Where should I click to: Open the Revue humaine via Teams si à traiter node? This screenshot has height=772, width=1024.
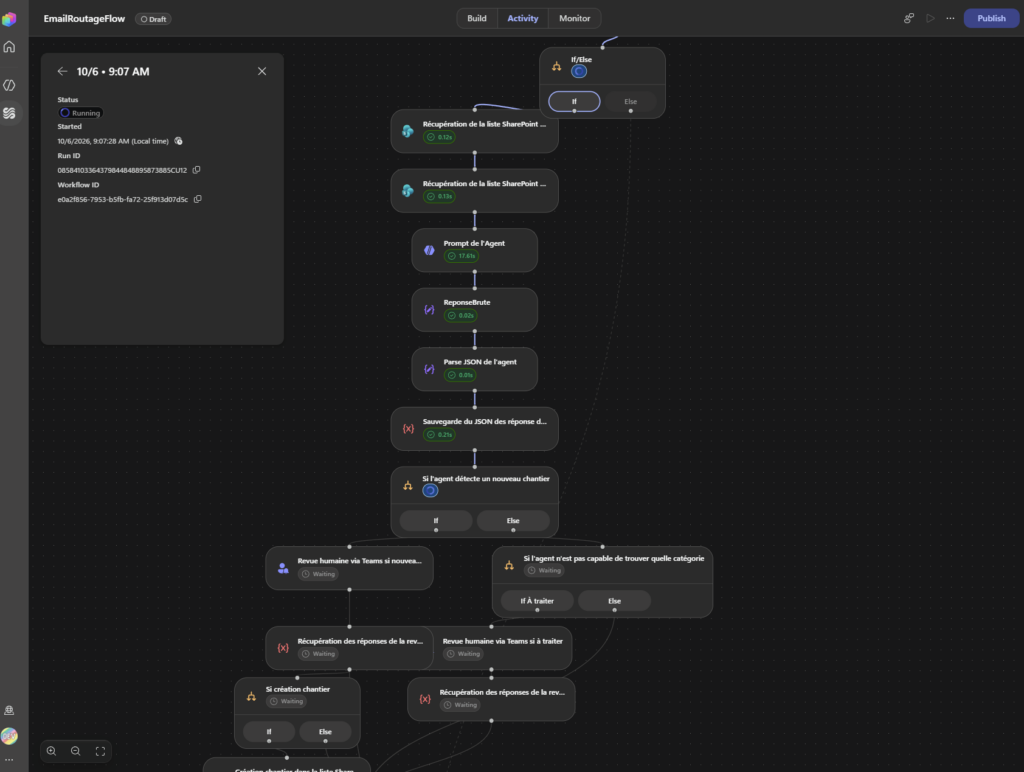tap(503, 648)
